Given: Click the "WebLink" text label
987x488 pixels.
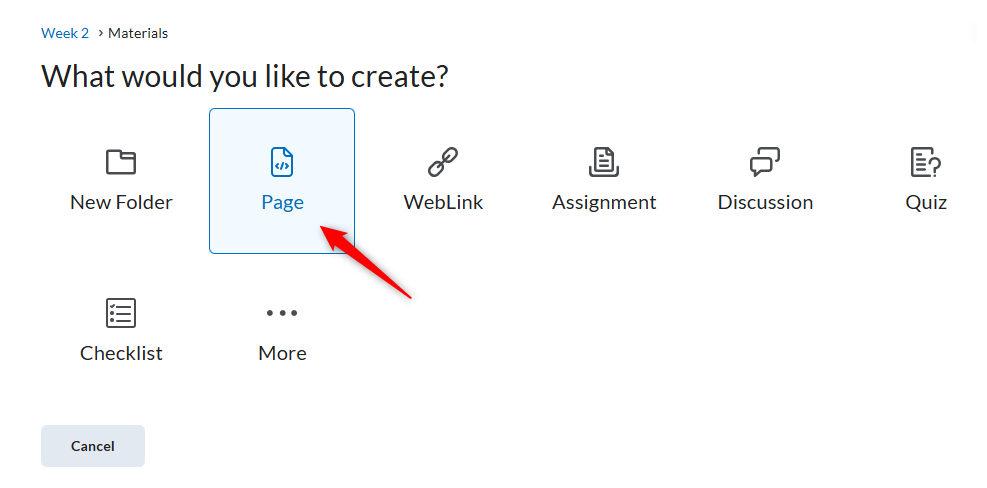Looking at the screenshot, I should point(443,202).
